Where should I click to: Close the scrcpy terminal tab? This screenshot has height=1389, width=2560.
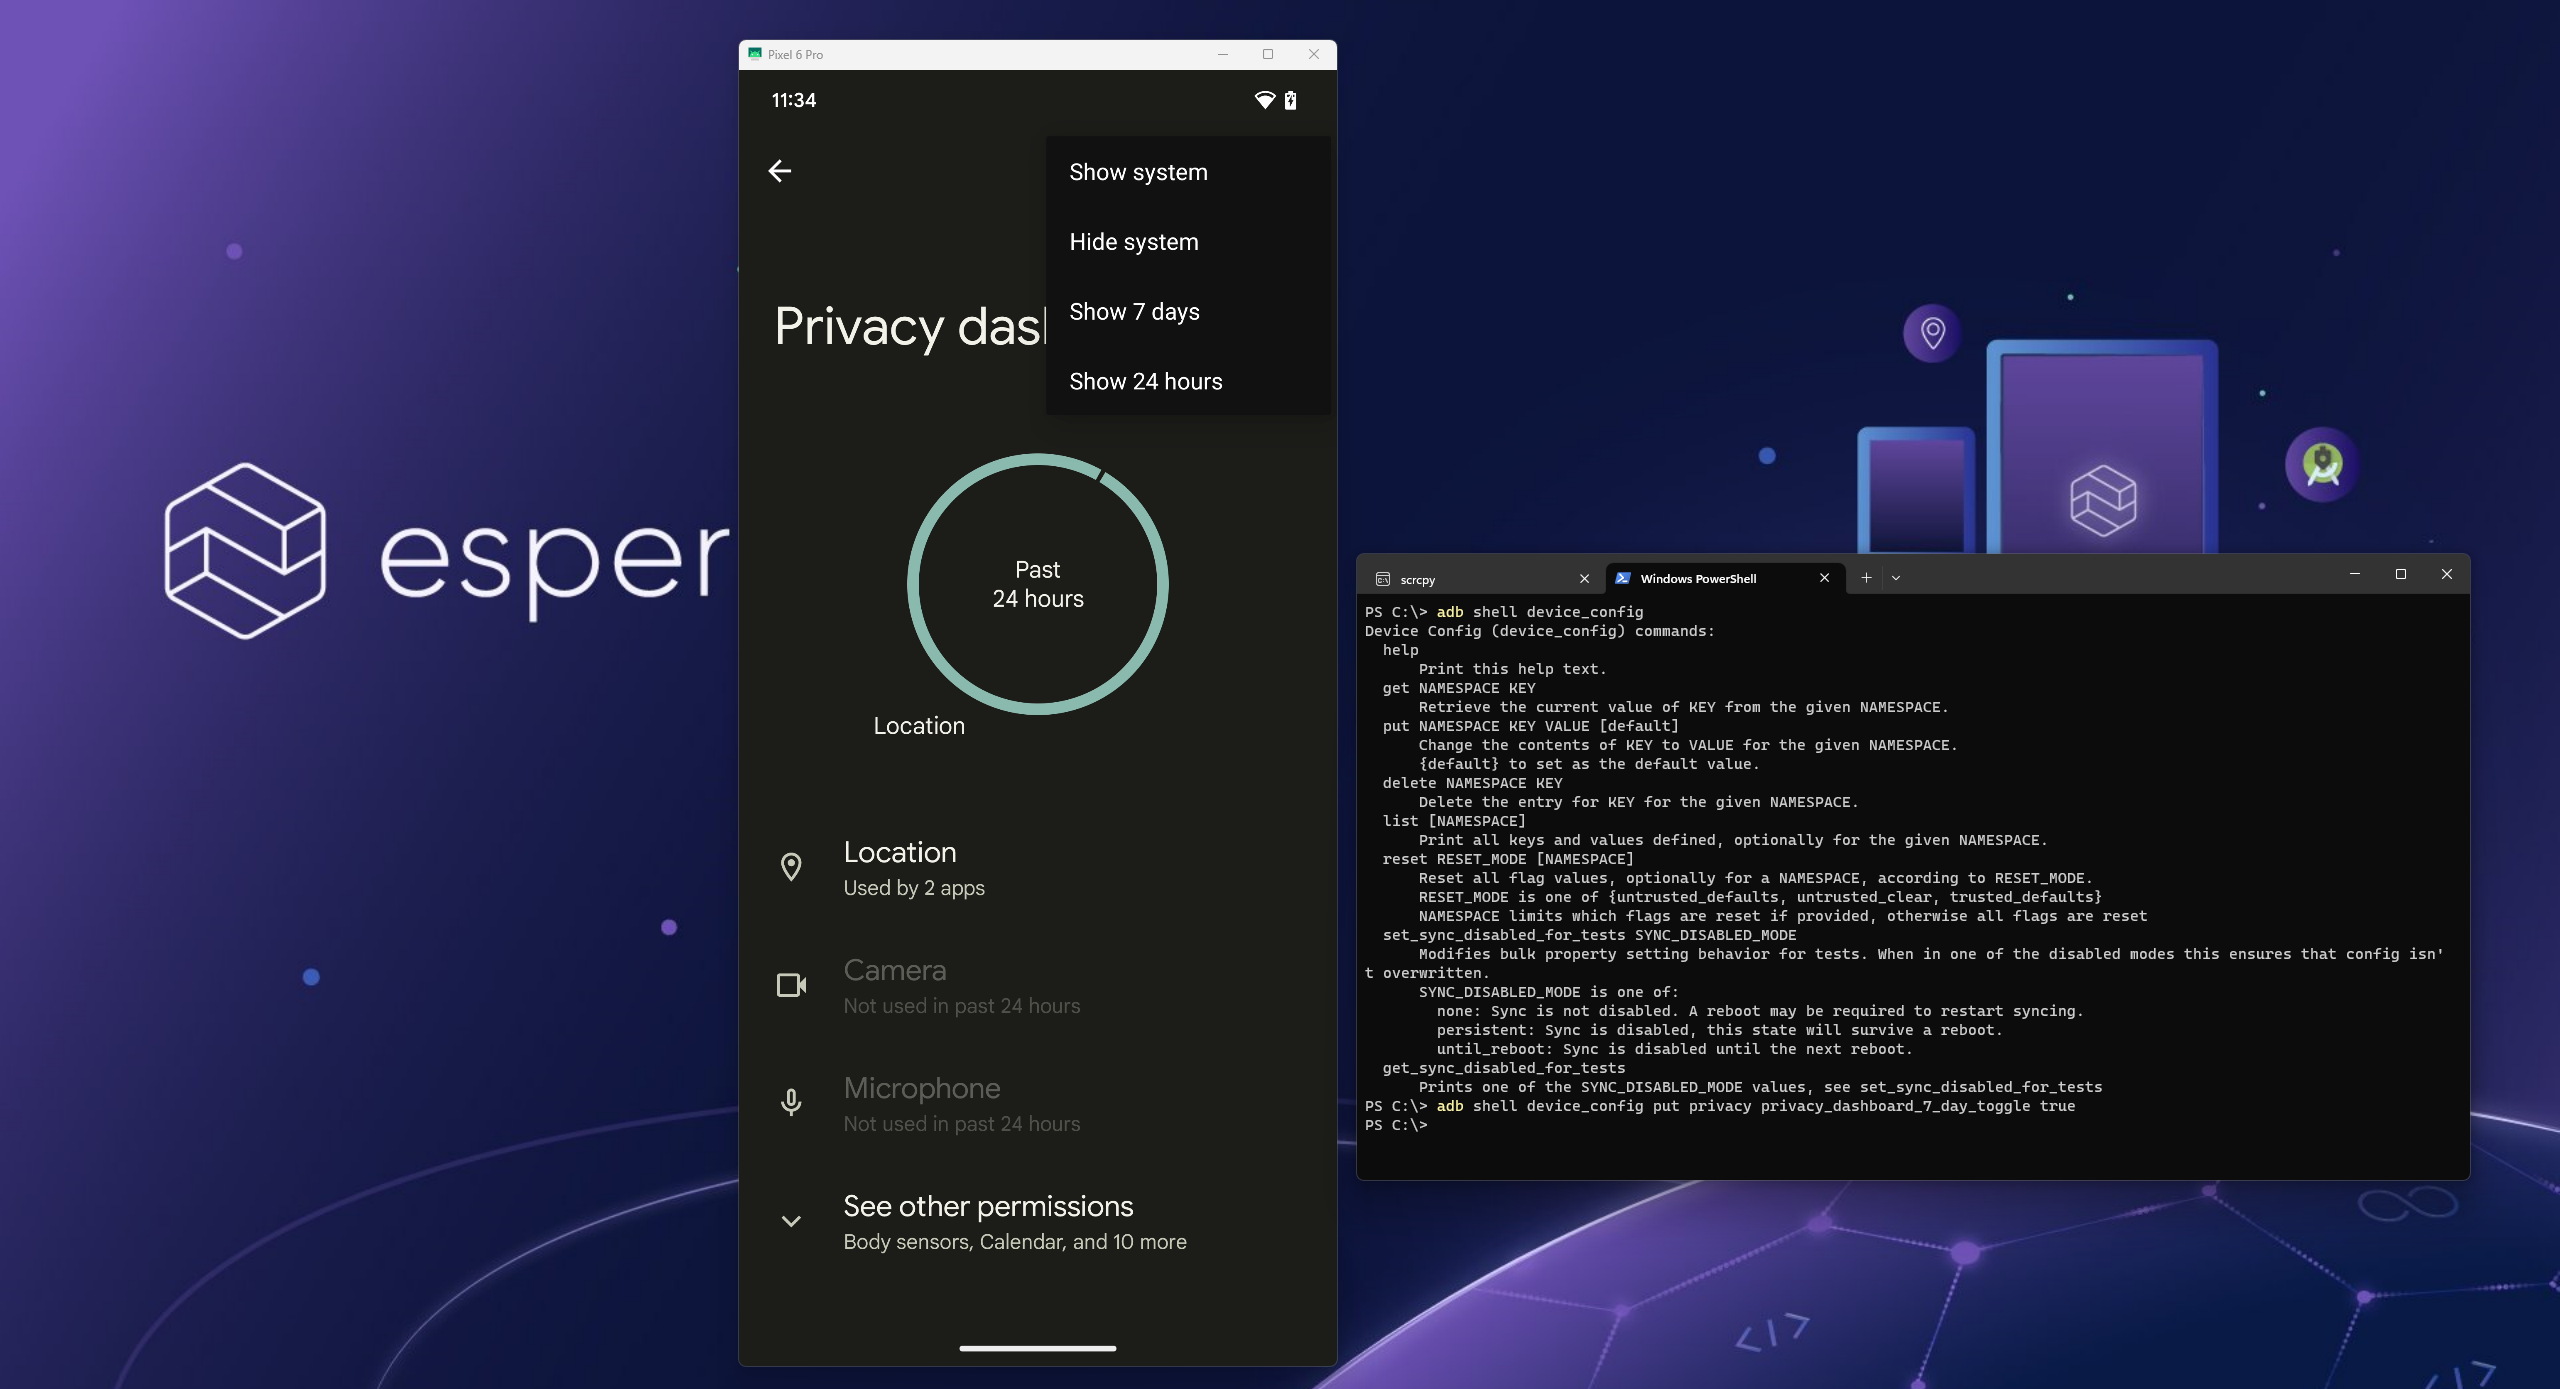pyautogui.click(x=1584, y=578)
